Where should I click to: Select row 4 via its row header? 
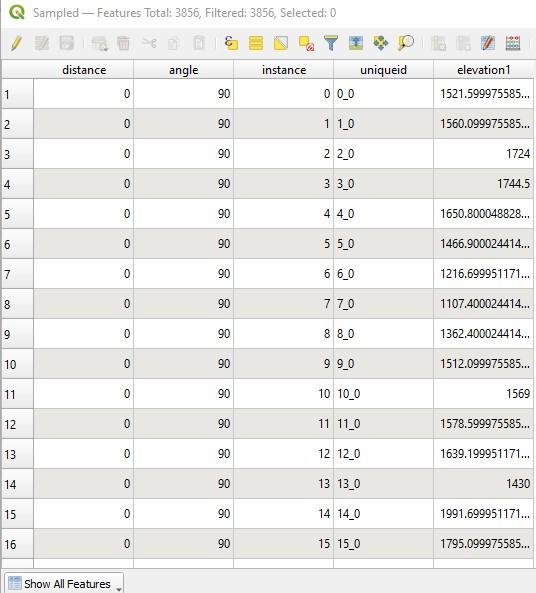click(17, 184)
